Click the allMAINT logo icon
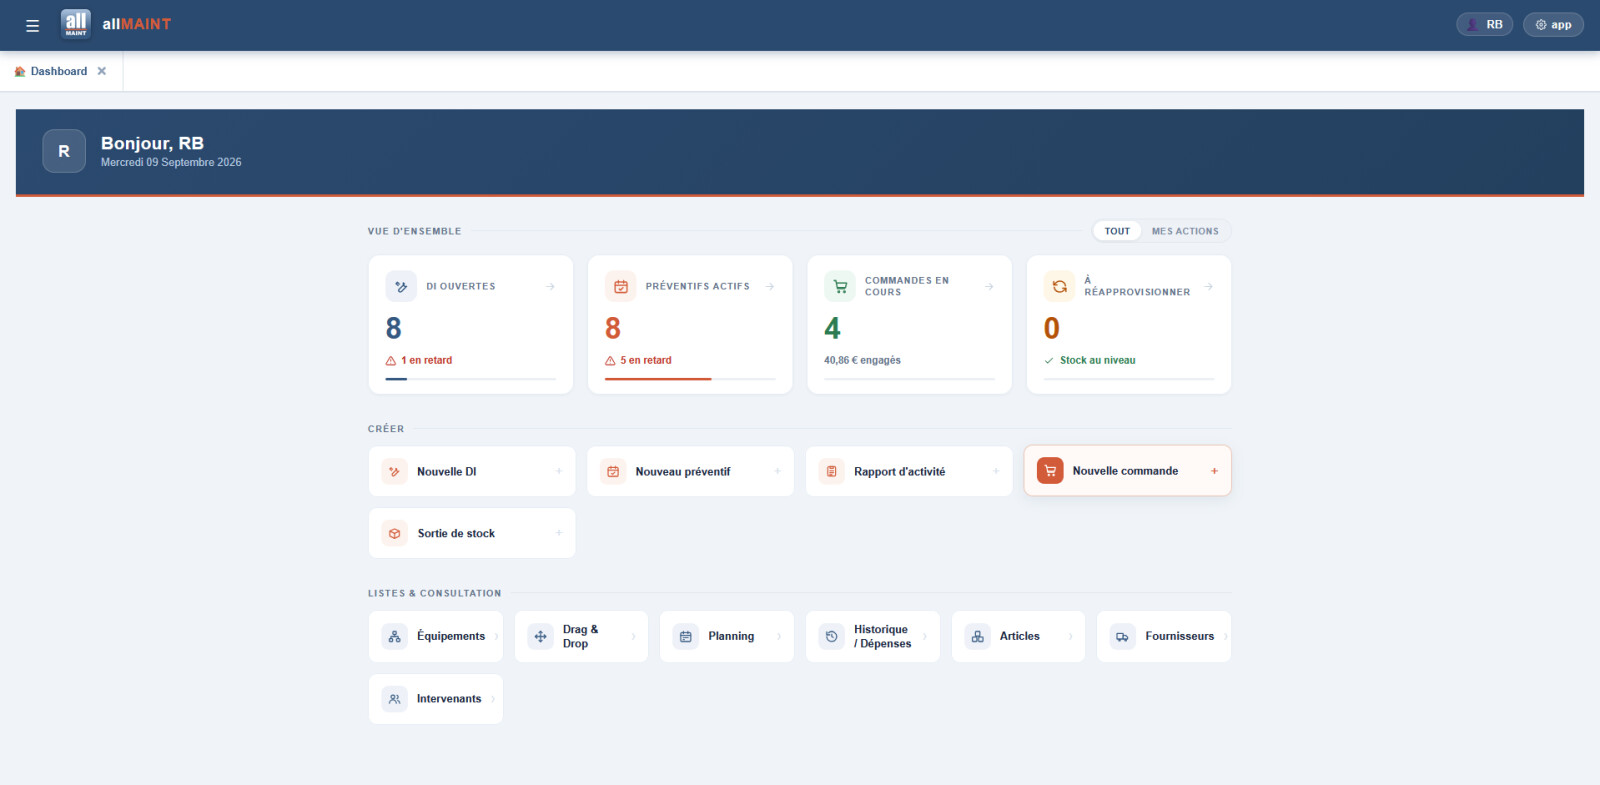The width and height of the screenshot is (1600, 785). (x=76, y=24)
